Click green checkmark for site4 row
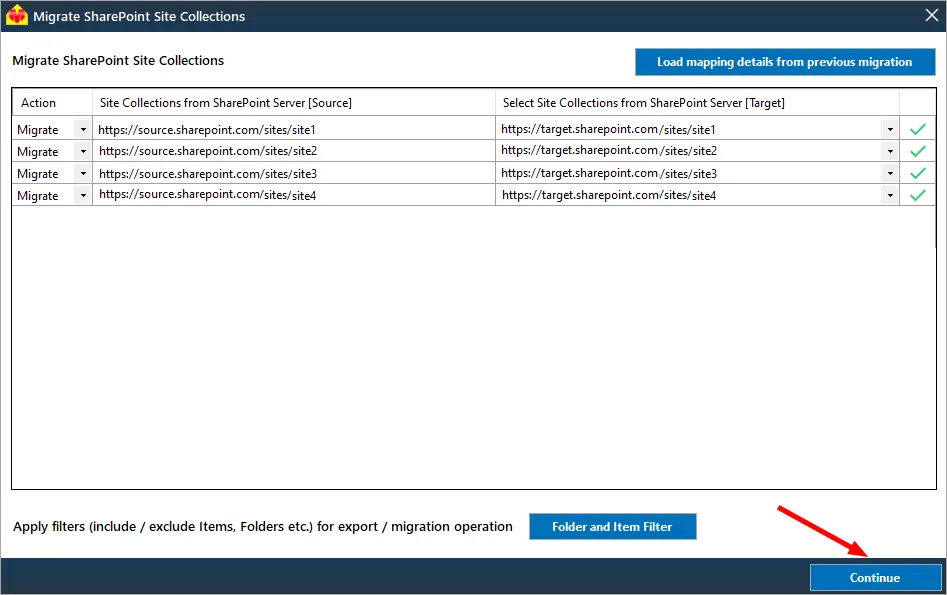The image size is (947, 595). coord(917,195)
